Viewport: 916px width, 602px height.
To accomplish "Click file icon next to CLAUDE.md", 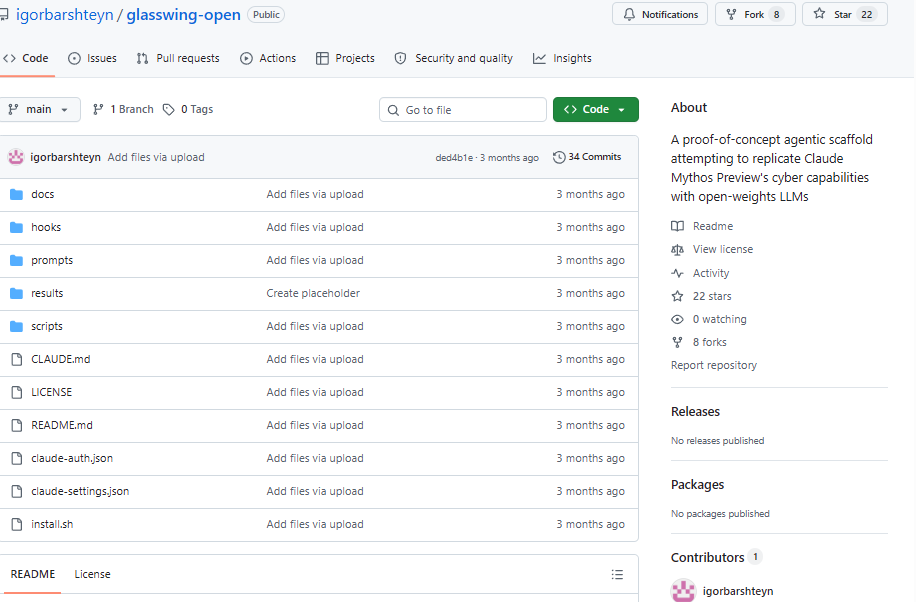I will tap(17, 359).
